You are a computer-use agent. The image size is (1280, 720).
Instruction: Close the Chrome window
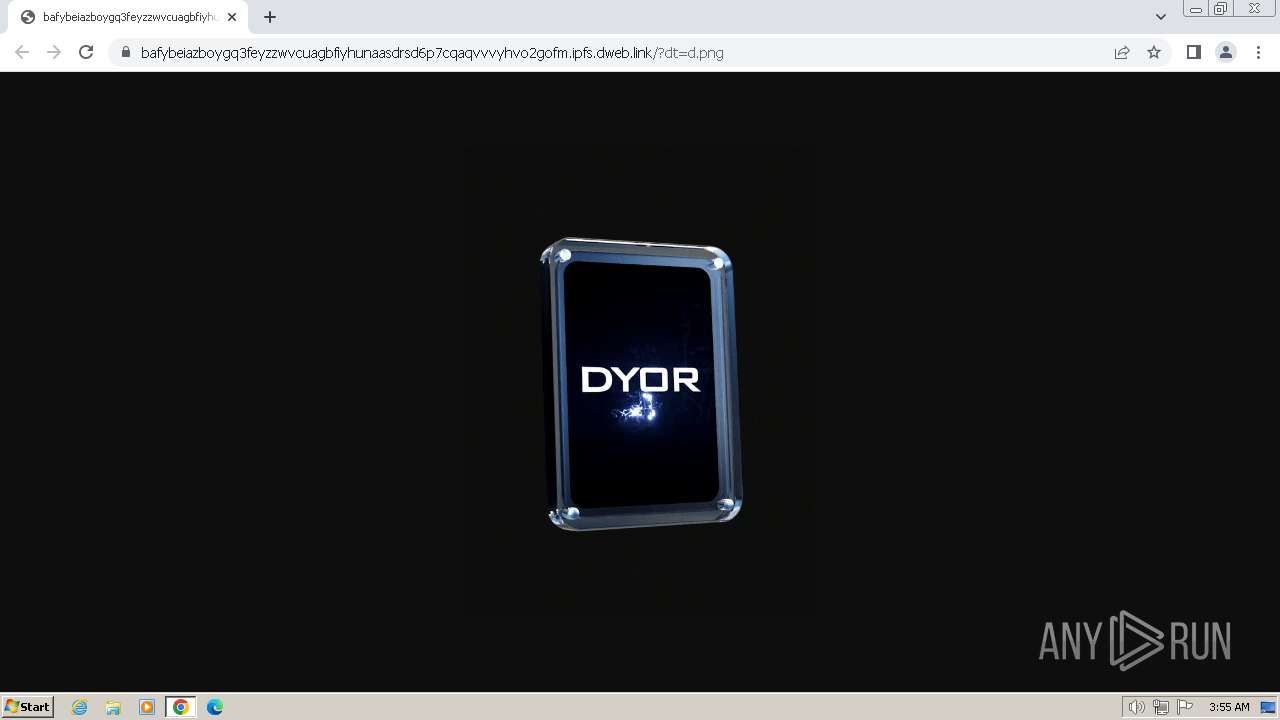click(x=1254, y=8)
